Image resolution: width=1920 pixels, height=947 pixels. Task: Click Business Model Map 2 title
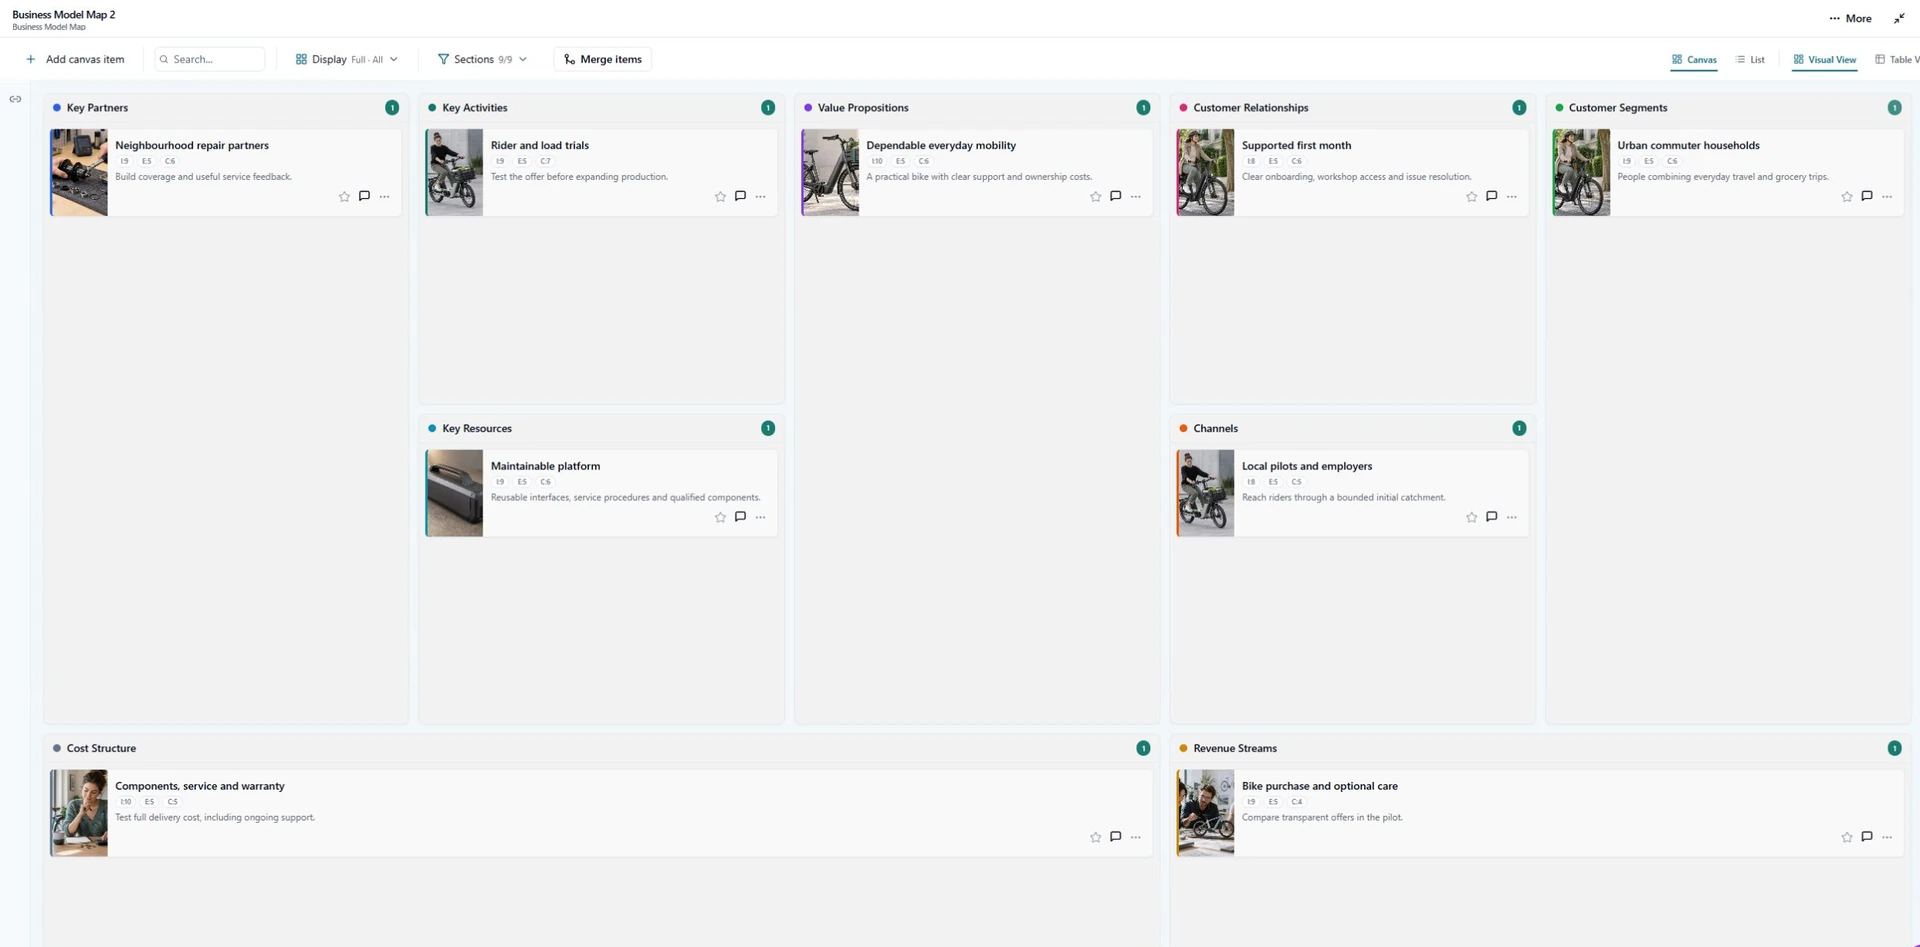63,14
